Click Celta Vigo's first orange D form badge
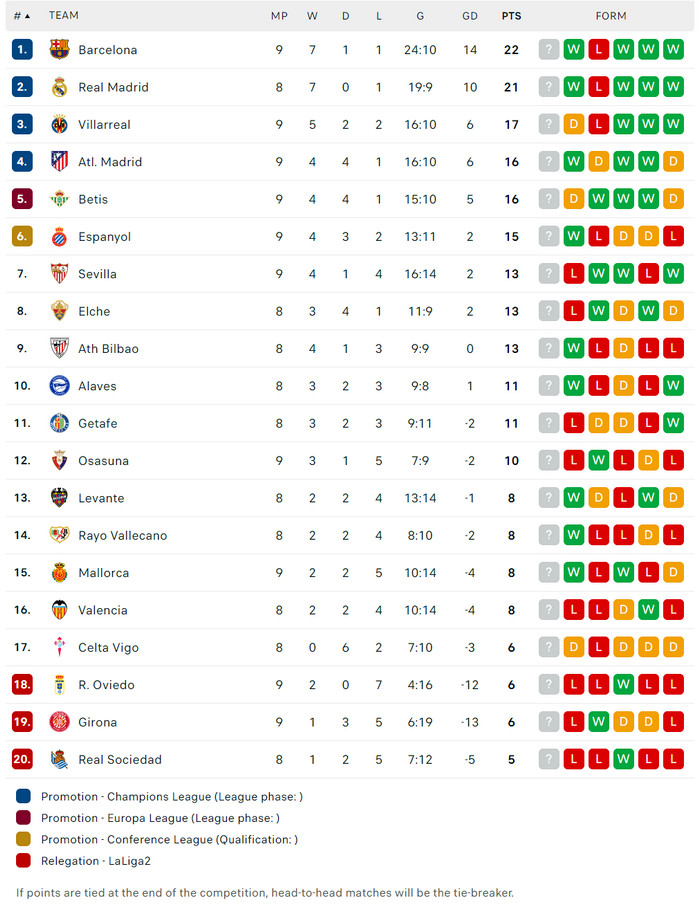The width and height of the screenshot is (700, 912). point(573,648)
